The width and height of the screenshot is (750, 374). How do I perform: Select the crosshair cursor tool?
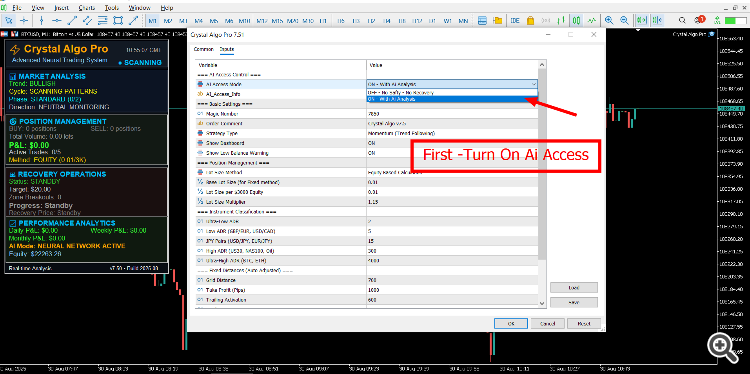point(24,21)
